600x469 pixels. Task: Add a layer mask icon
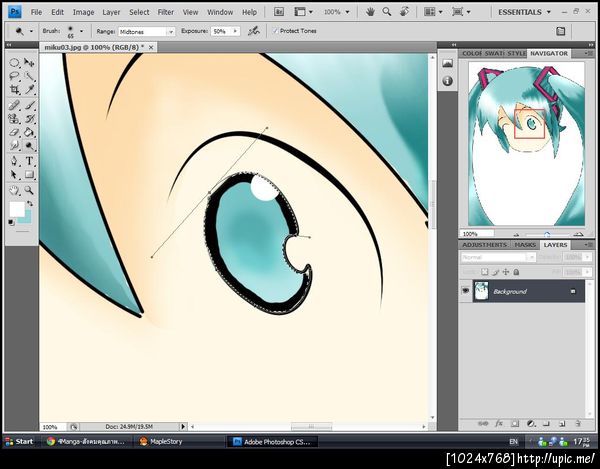pos(515,423)
